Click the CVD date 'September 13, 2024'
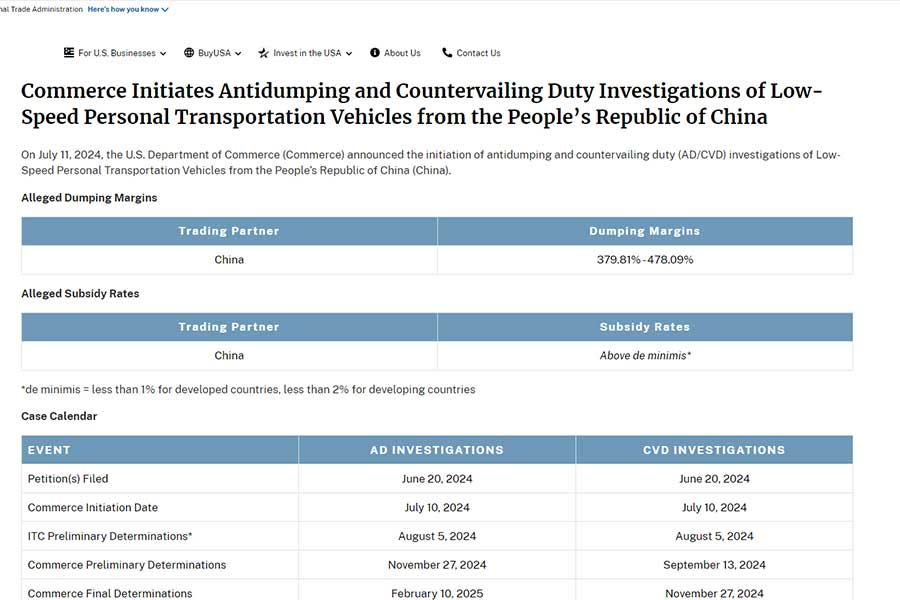Viewport: 900px width, 600px height. [714, 565]
